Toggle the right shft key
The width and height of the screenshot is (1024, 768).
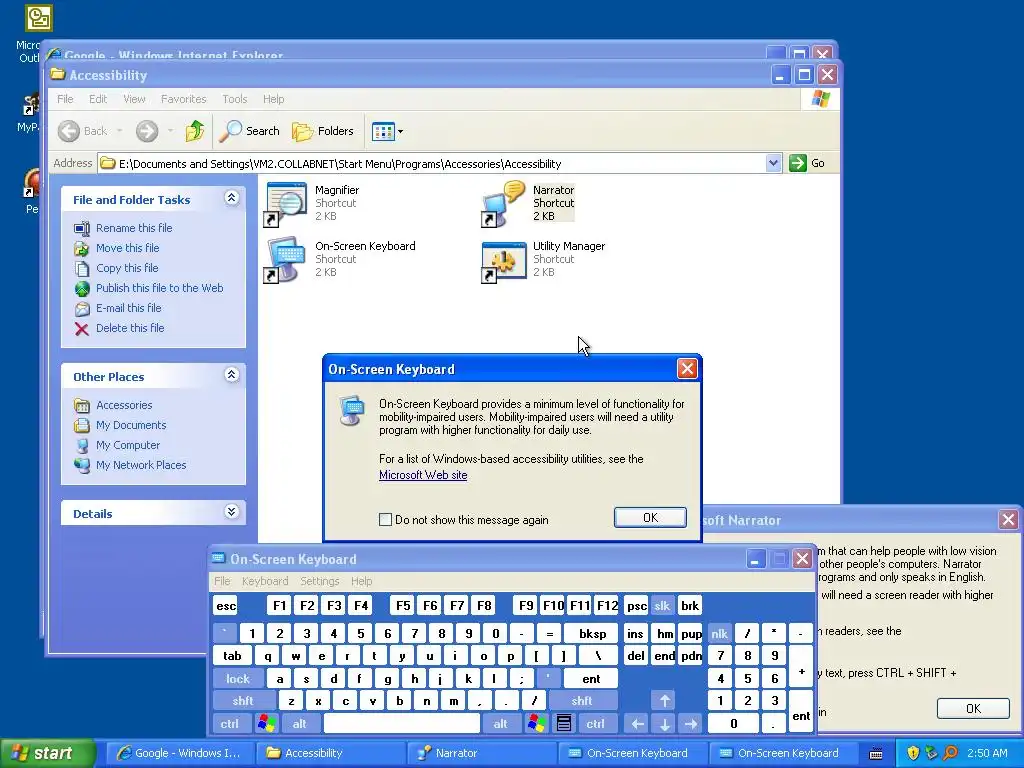(x=581, y=701)
